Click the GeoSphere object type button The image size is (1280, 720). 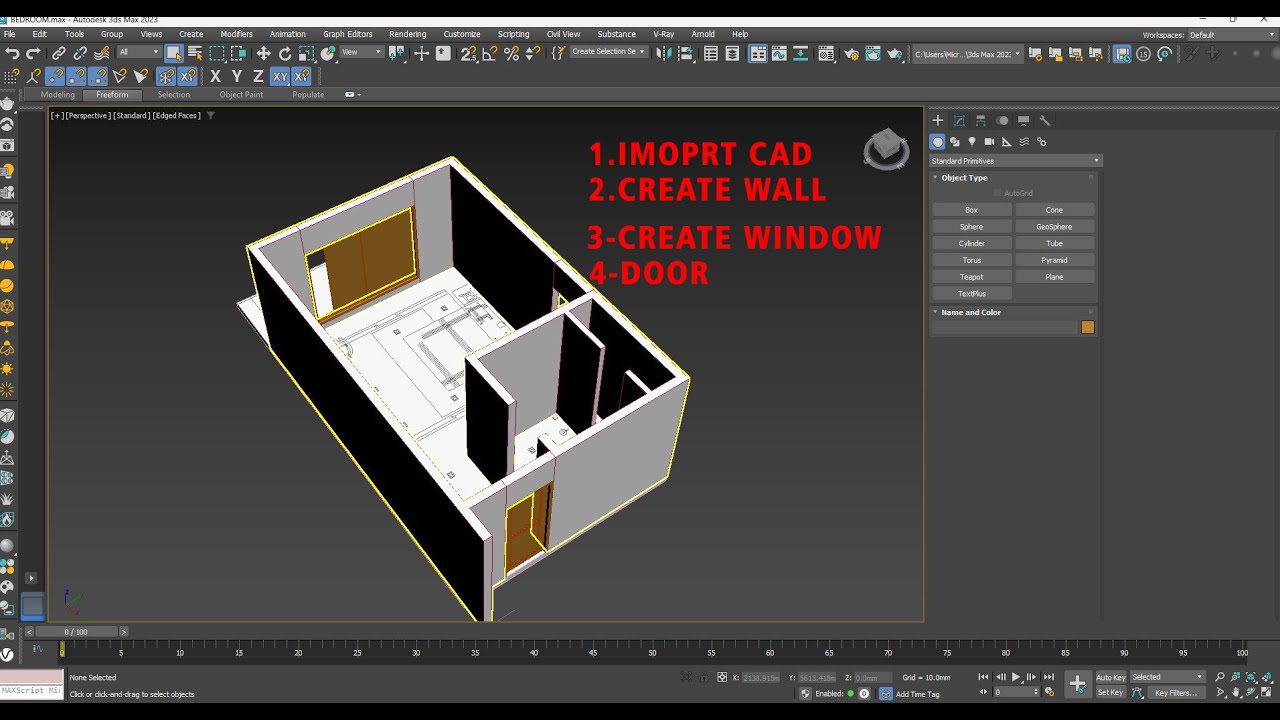pyautogui.click(x=1054, y=227)
